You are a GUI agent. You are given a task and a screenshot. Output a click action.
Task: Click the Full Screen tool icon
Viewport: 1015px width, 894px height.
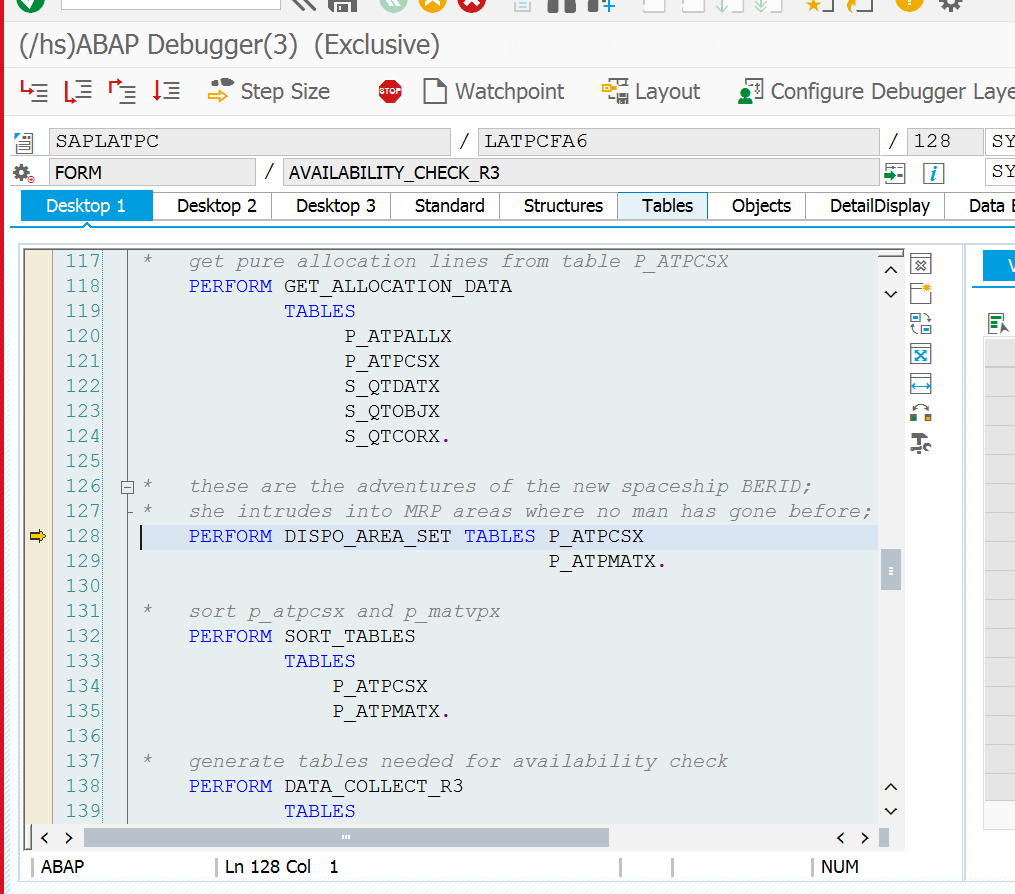click(920, 354)
